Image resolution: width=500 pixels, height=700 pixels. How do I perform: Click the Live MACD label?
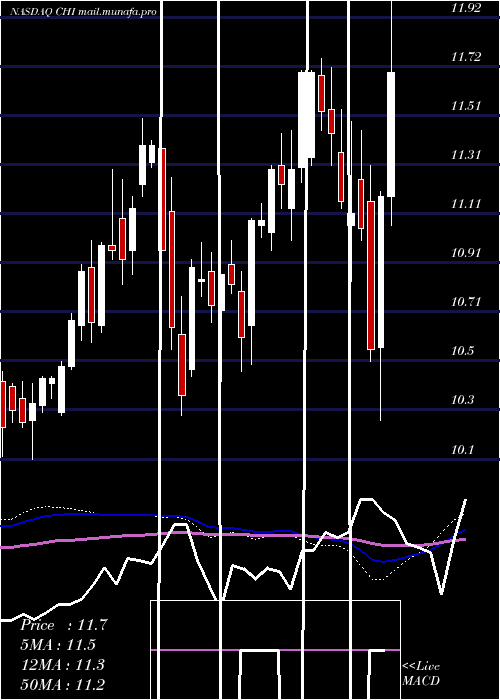tap(421, 673)
